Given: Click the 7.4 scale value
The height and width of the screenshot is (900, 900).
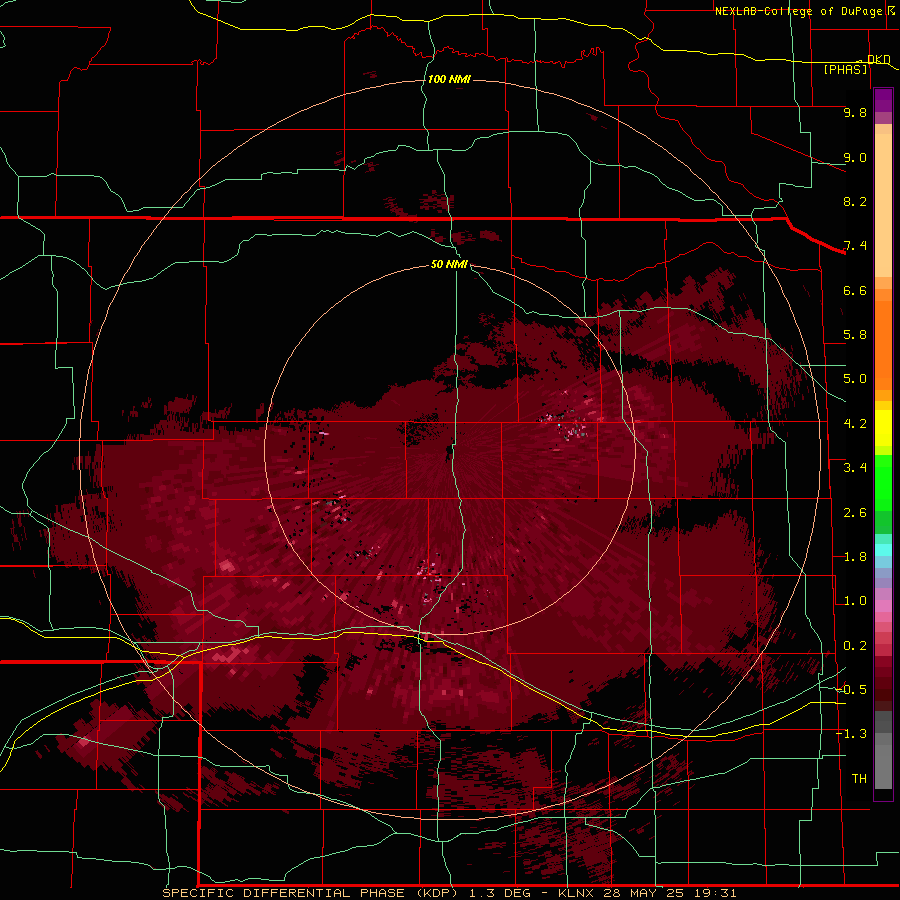Looking at the screenshot, I should pyautogui.click(x=855, y=246).
